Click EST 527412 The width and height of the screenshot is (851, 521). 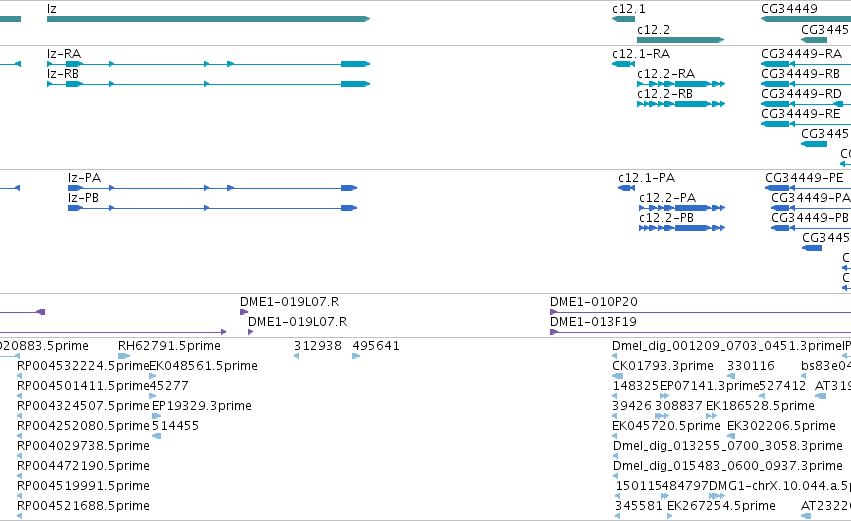tap(762, 396)
